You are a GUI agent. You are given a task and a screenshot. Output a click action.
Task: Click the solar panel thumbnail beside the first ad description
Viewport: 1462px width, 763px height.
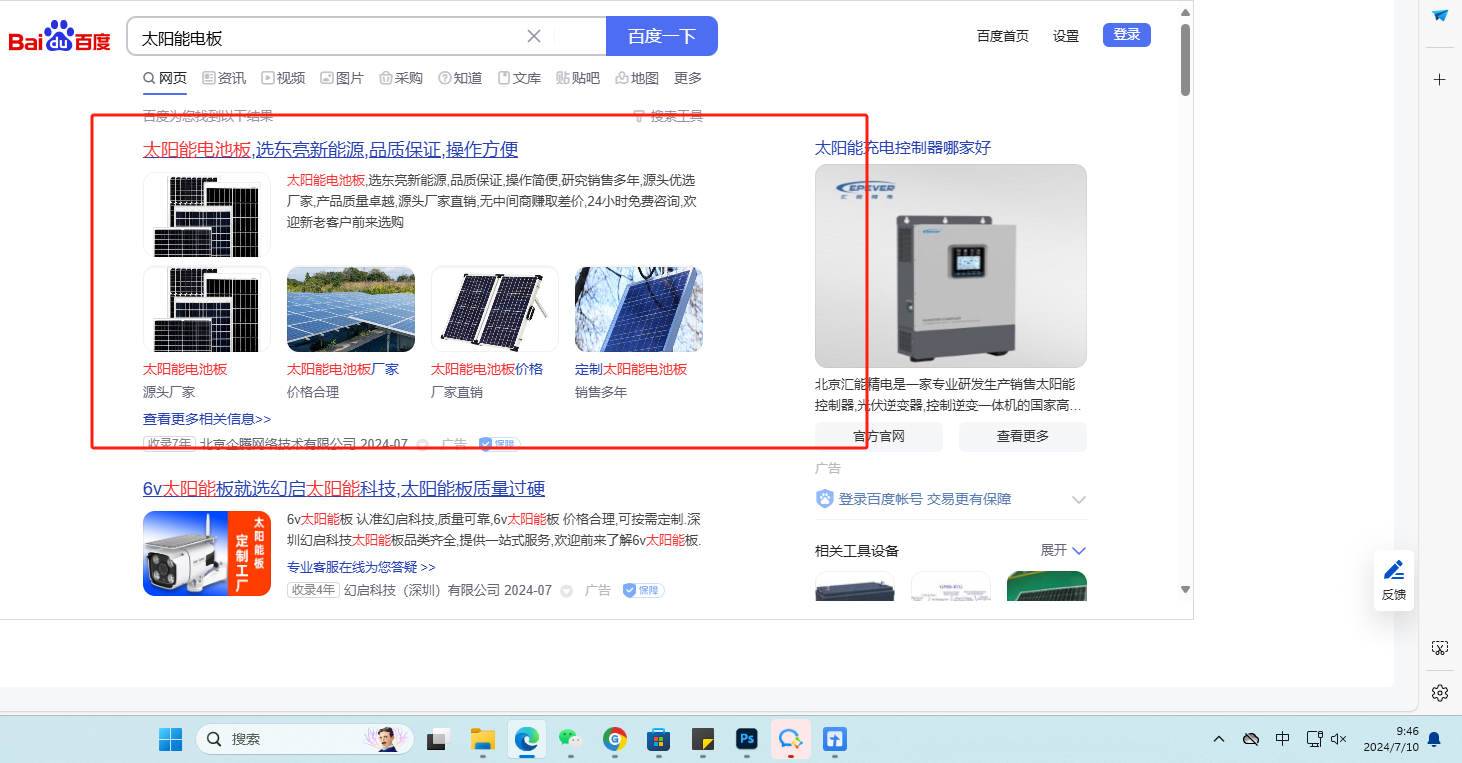click(x=207, y=214)
